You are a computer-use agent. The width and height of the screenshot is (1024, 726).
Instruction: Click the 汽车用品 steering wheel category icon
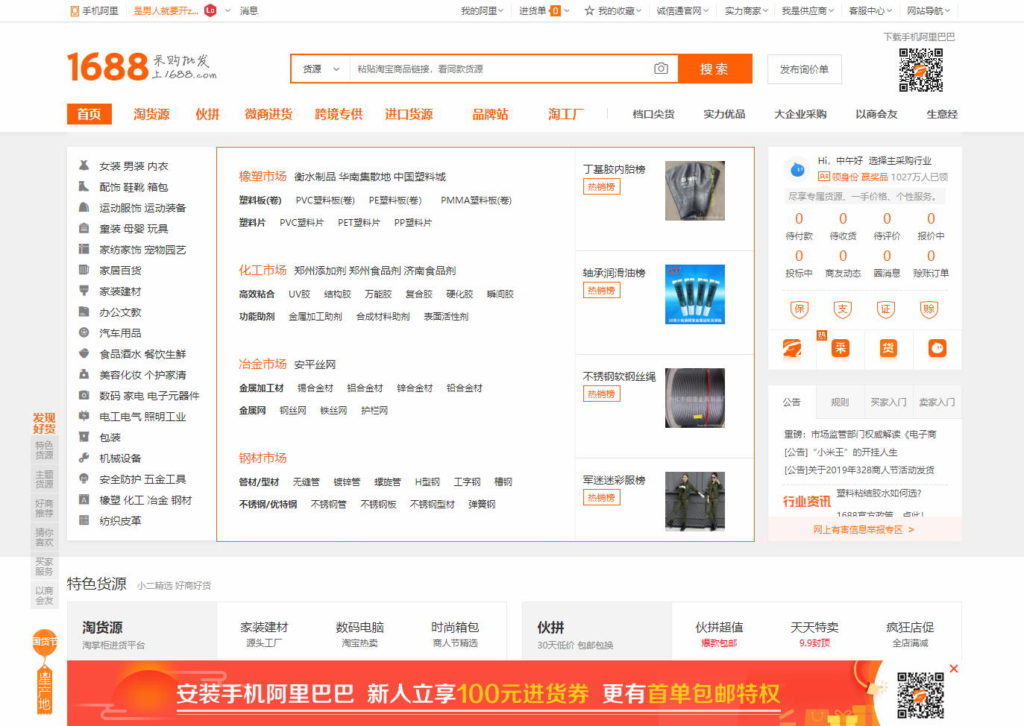click(84, 333)
